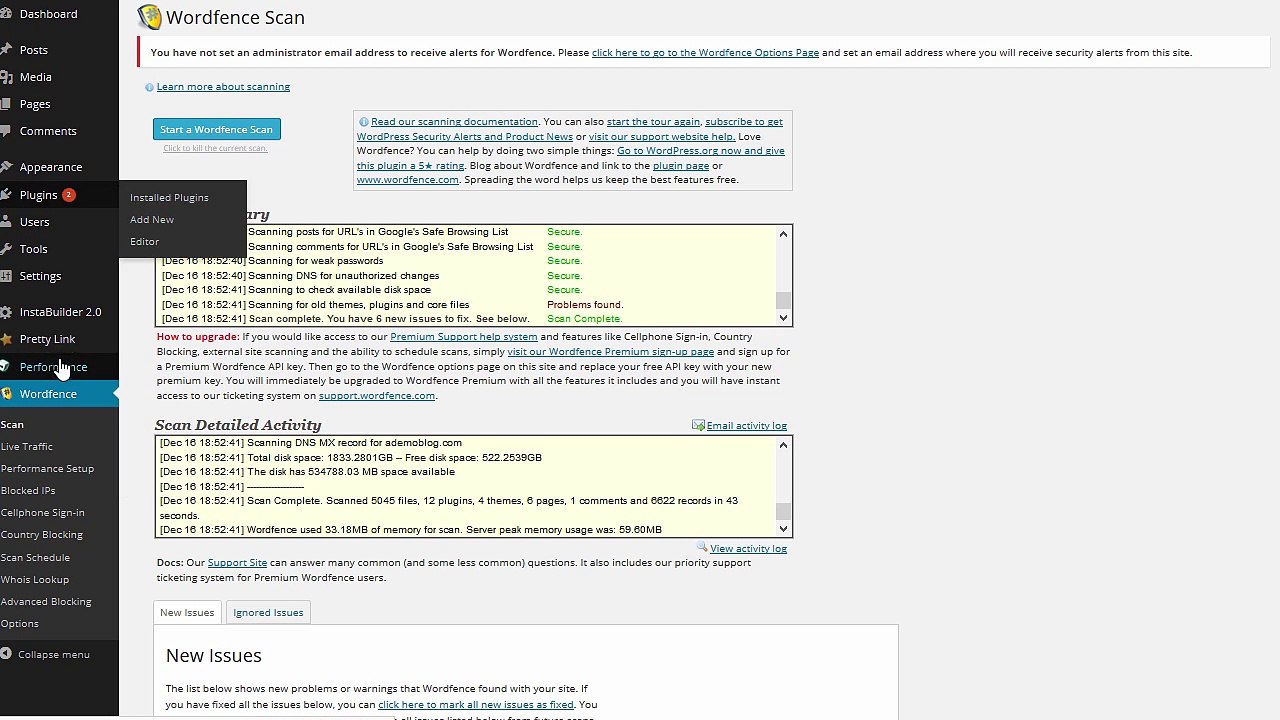Click visit our support website help link
Viewport: 1280px width, 720px height.
(661, 137)
